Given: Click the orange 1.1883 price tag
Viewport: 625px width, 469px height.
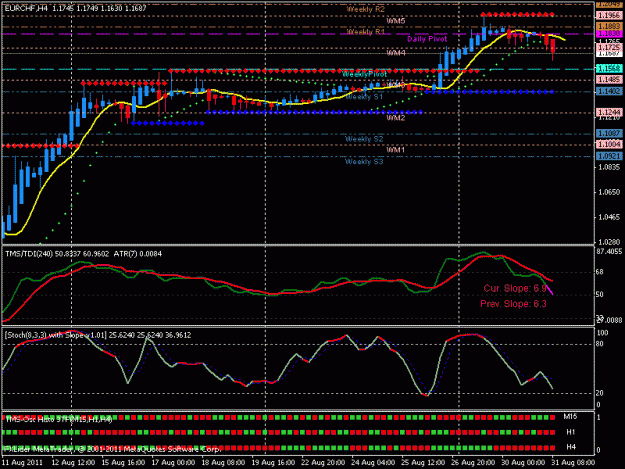Looking at the screenshot, I should pos(609,26).
